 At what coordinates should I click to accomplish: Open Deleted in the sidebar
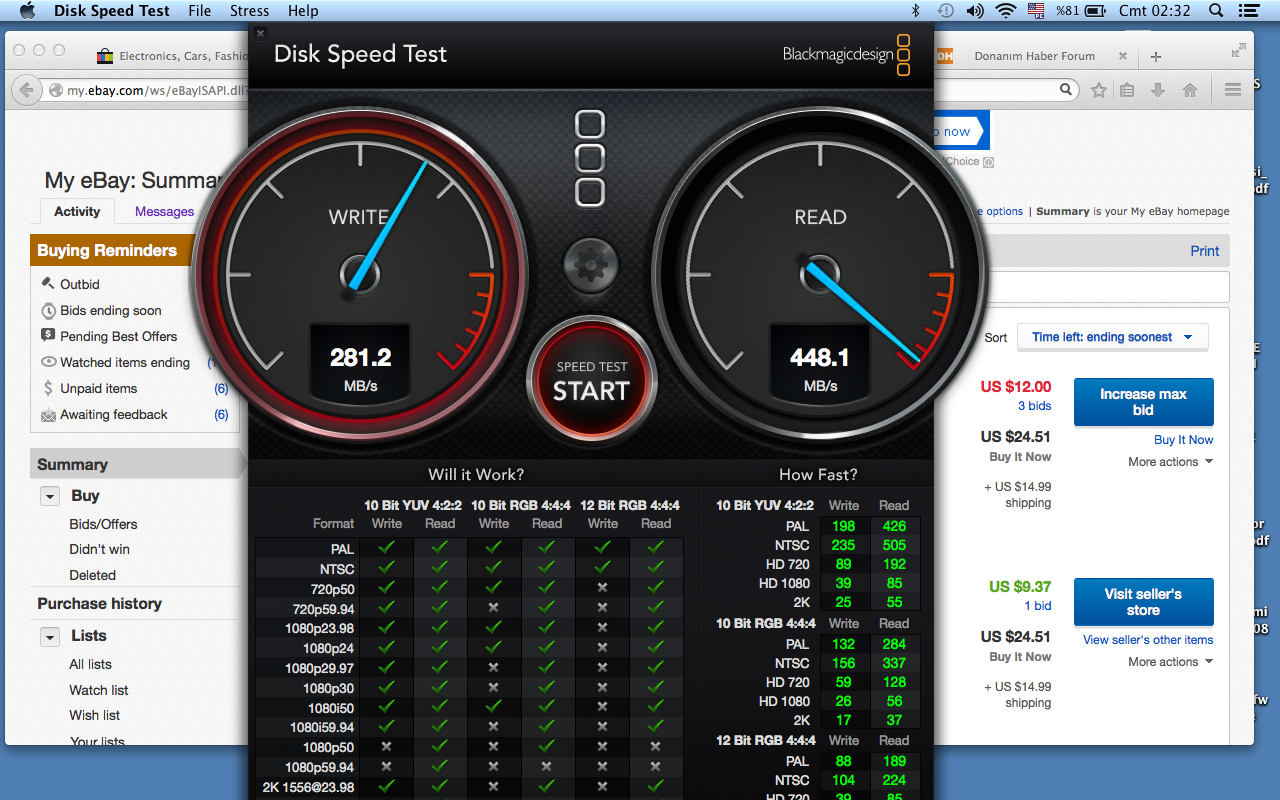[92, 575]
